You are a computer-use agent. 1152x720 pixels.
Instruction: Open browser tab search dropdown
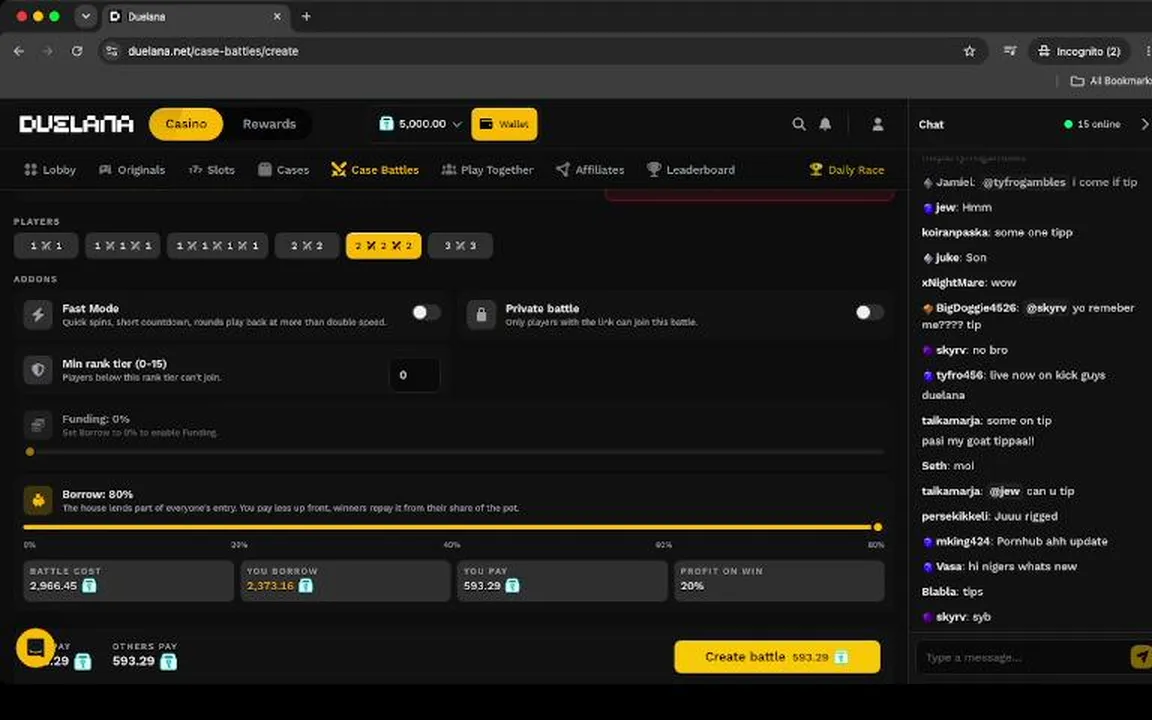(x=86, y=16)
